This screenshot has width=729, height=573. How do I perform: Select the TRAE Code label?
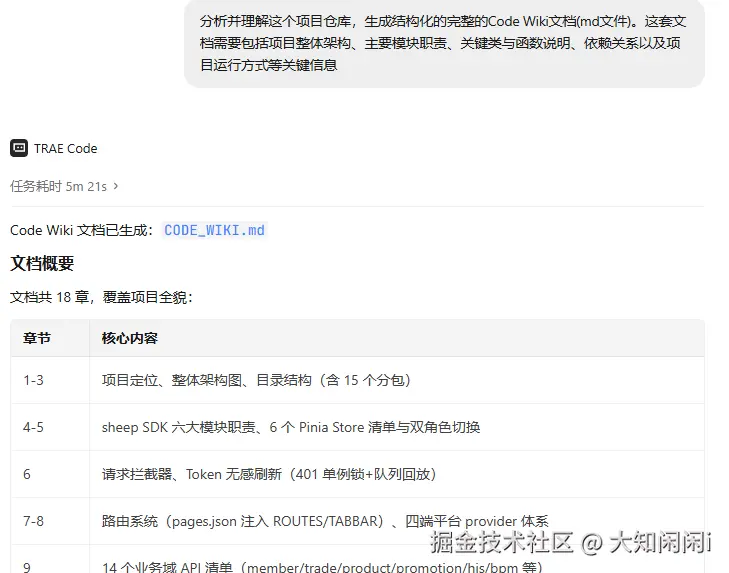[66, 148]
